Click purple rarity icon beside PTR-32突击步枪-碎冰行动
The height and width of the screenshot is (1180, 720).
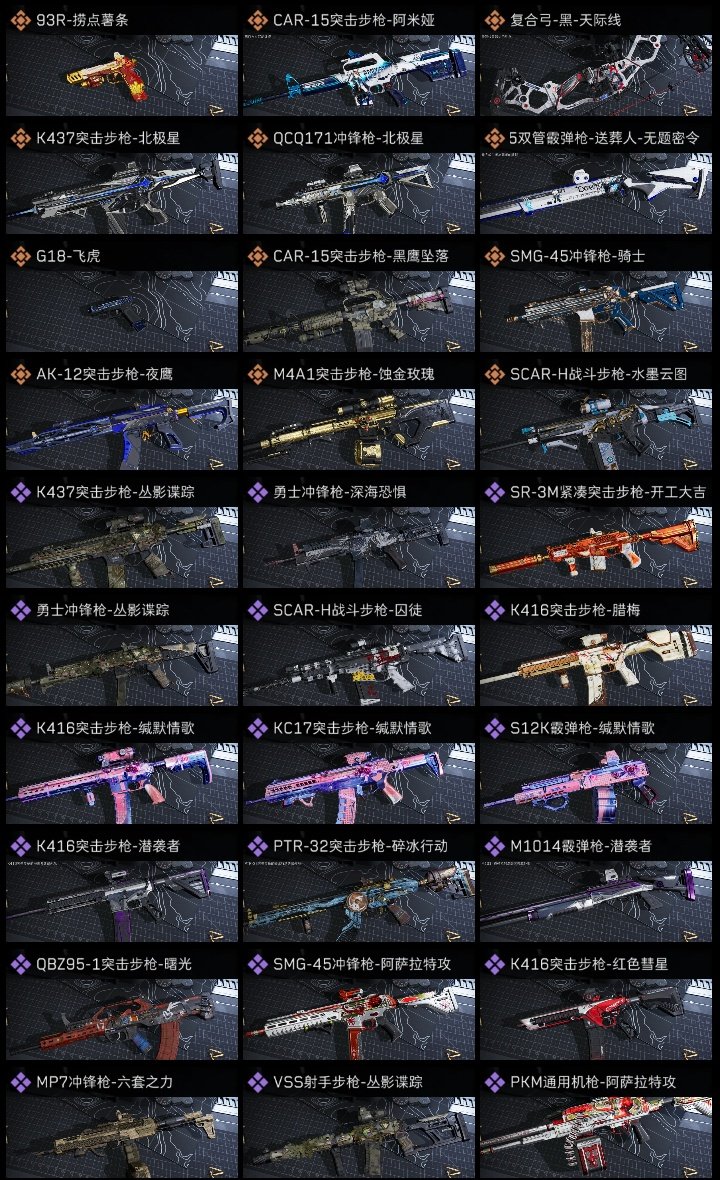(x=258, y=846)
